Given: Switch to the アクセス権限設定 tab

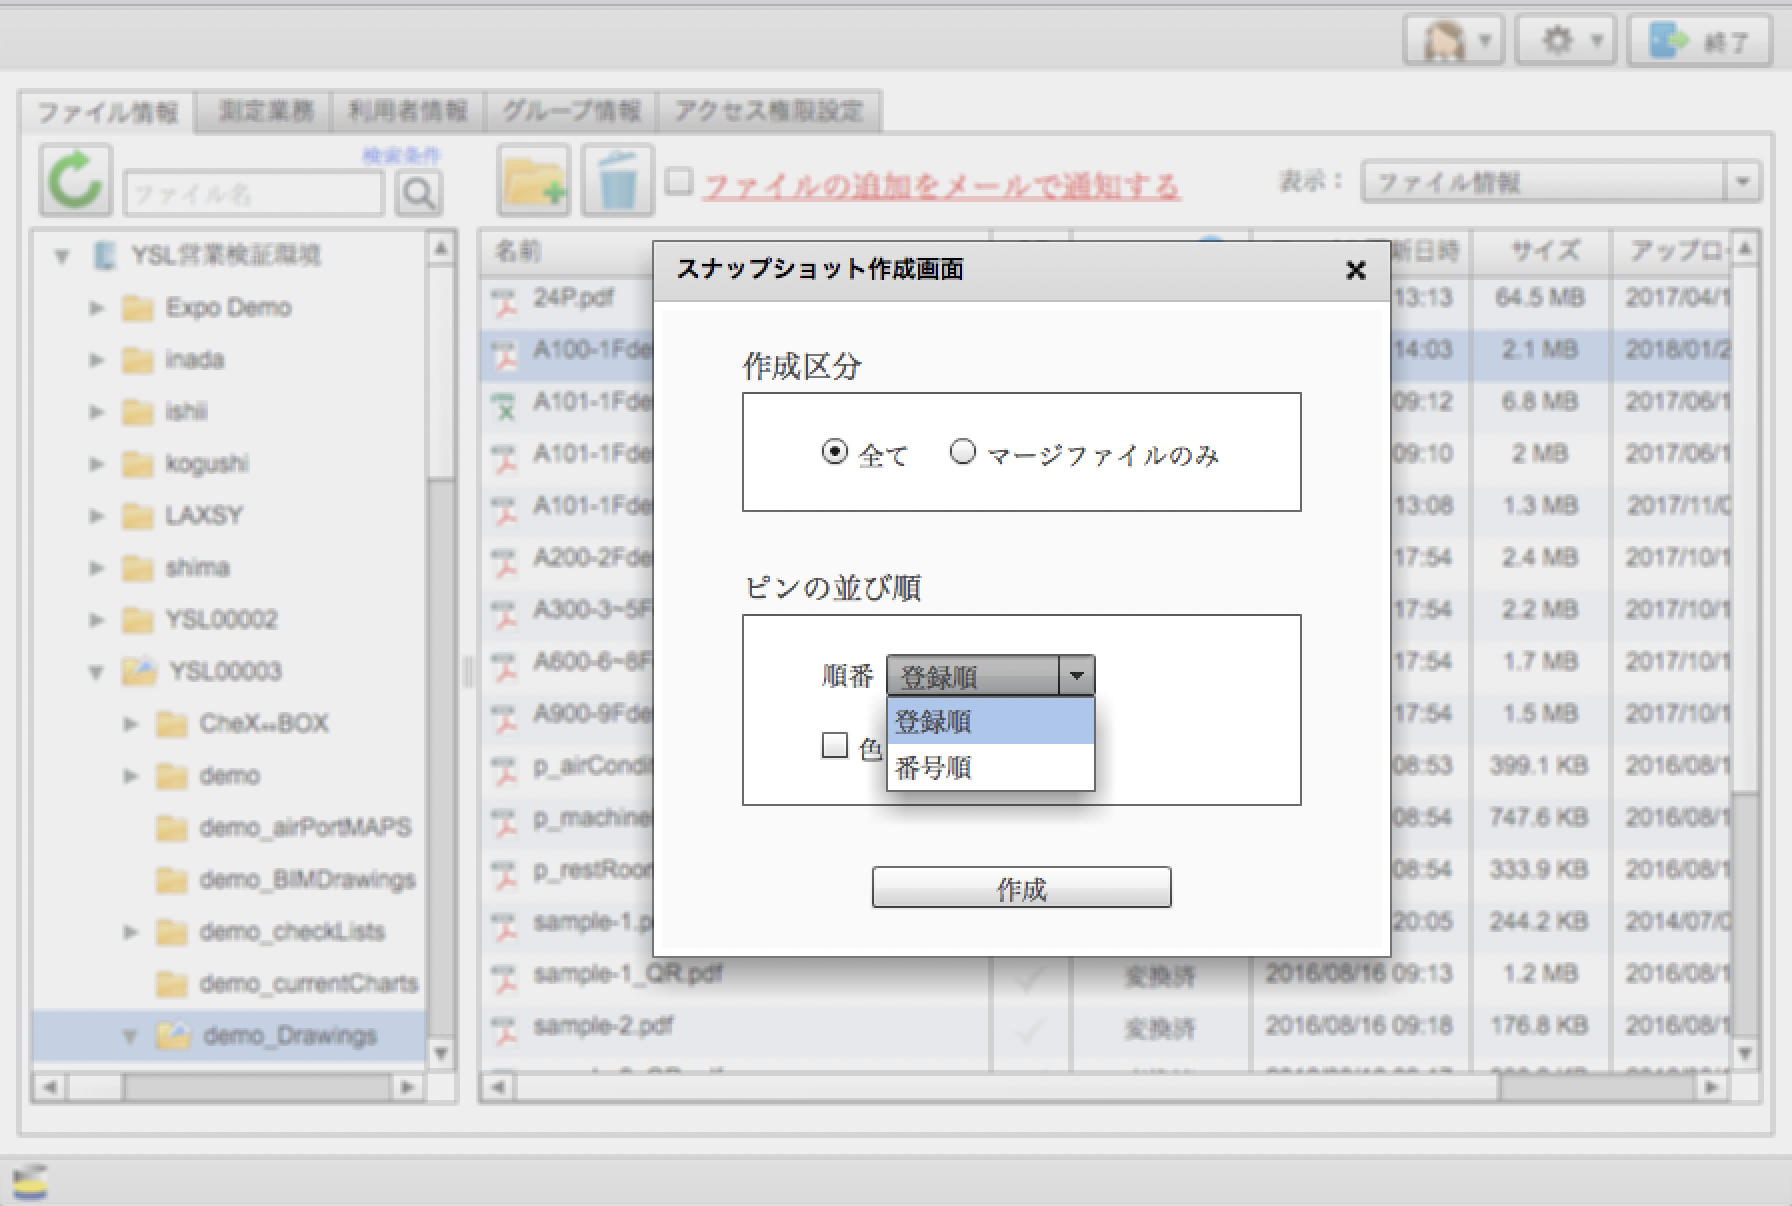Looking at the screenshot, I should (768, 111).
